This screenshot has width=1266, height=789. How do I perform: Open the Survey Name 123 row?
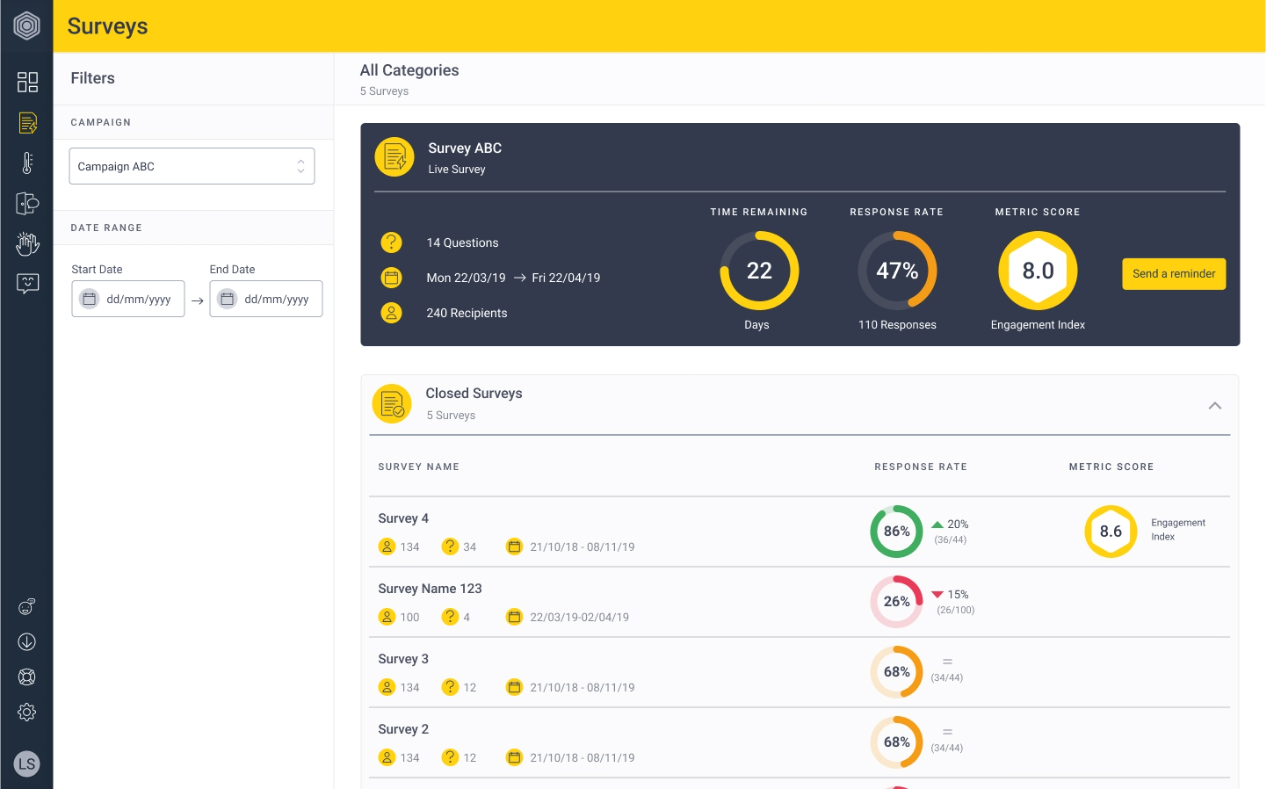[x=799, y=602]
